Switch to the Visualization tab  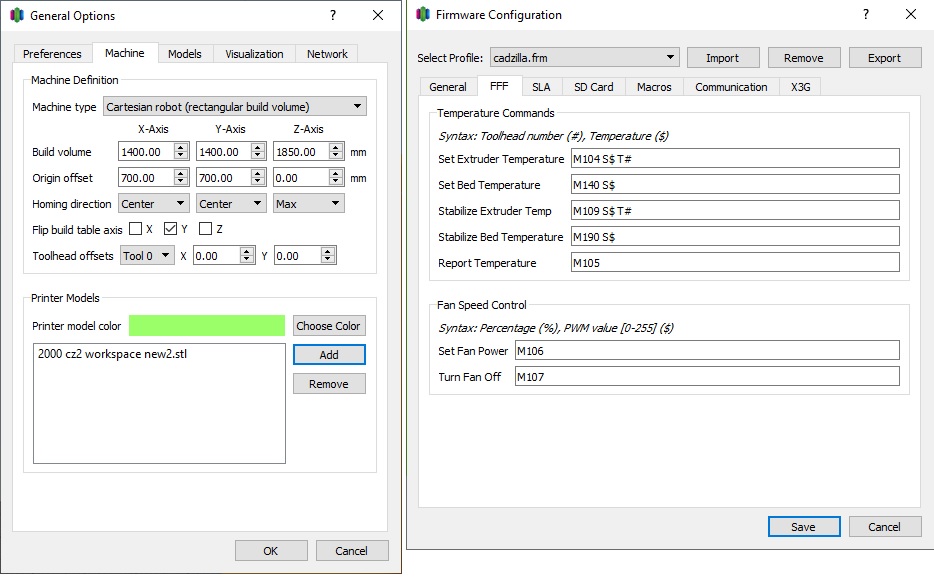pyautogui.click(x=254, y=54)
